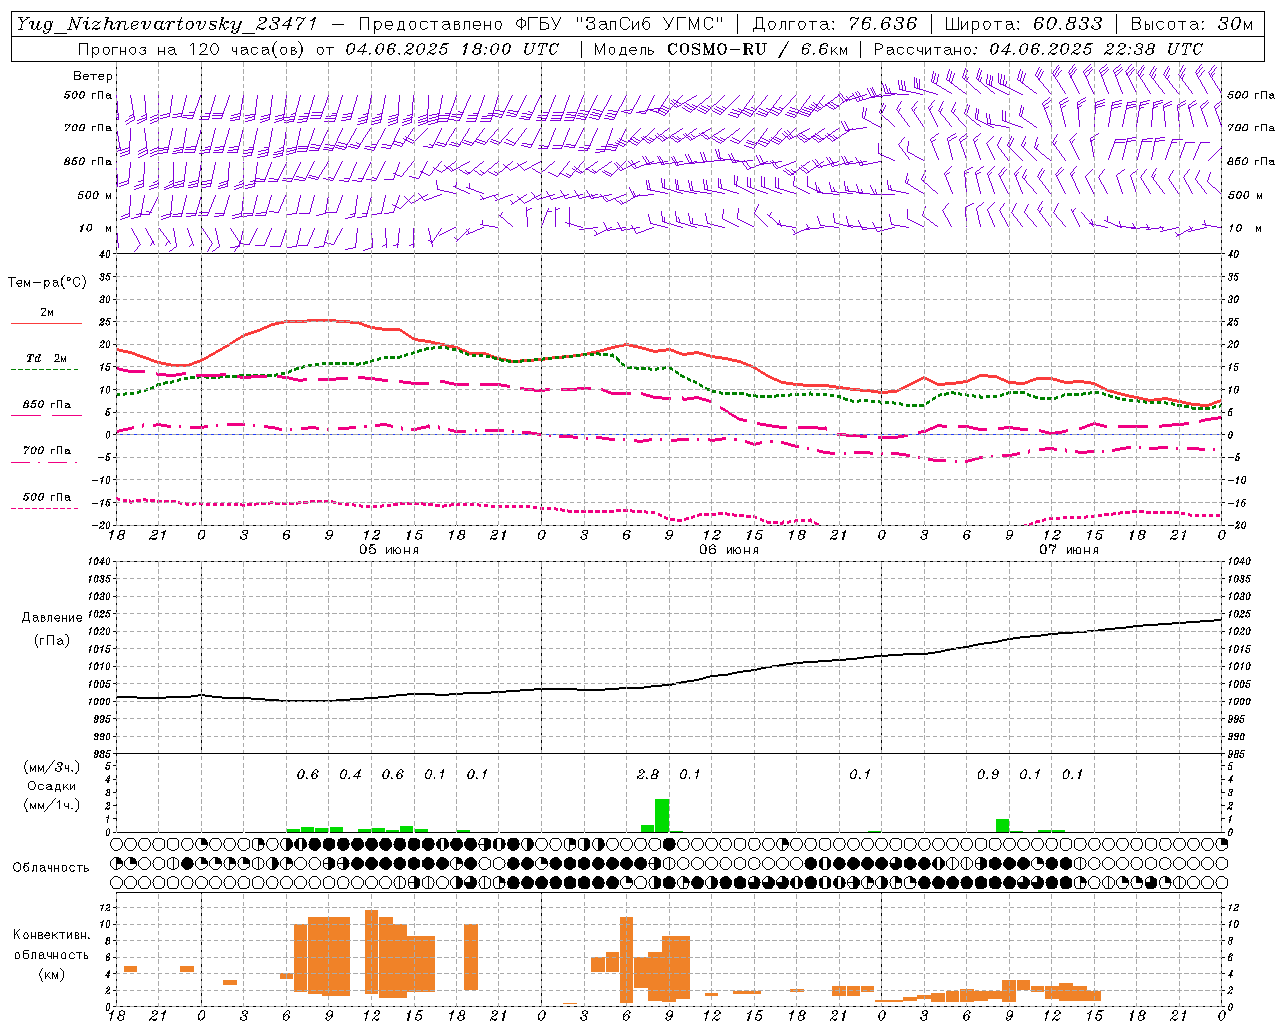The height and width of the screenshot is (1024, 1280).
Task: Click the Рассчитано: 04.06.2025 22:38 UTC timestamp
Action: point(1038,49)
